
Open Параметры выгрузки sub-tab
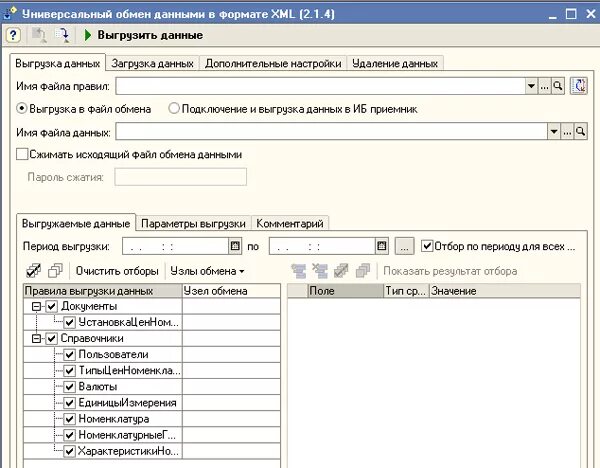193,223
